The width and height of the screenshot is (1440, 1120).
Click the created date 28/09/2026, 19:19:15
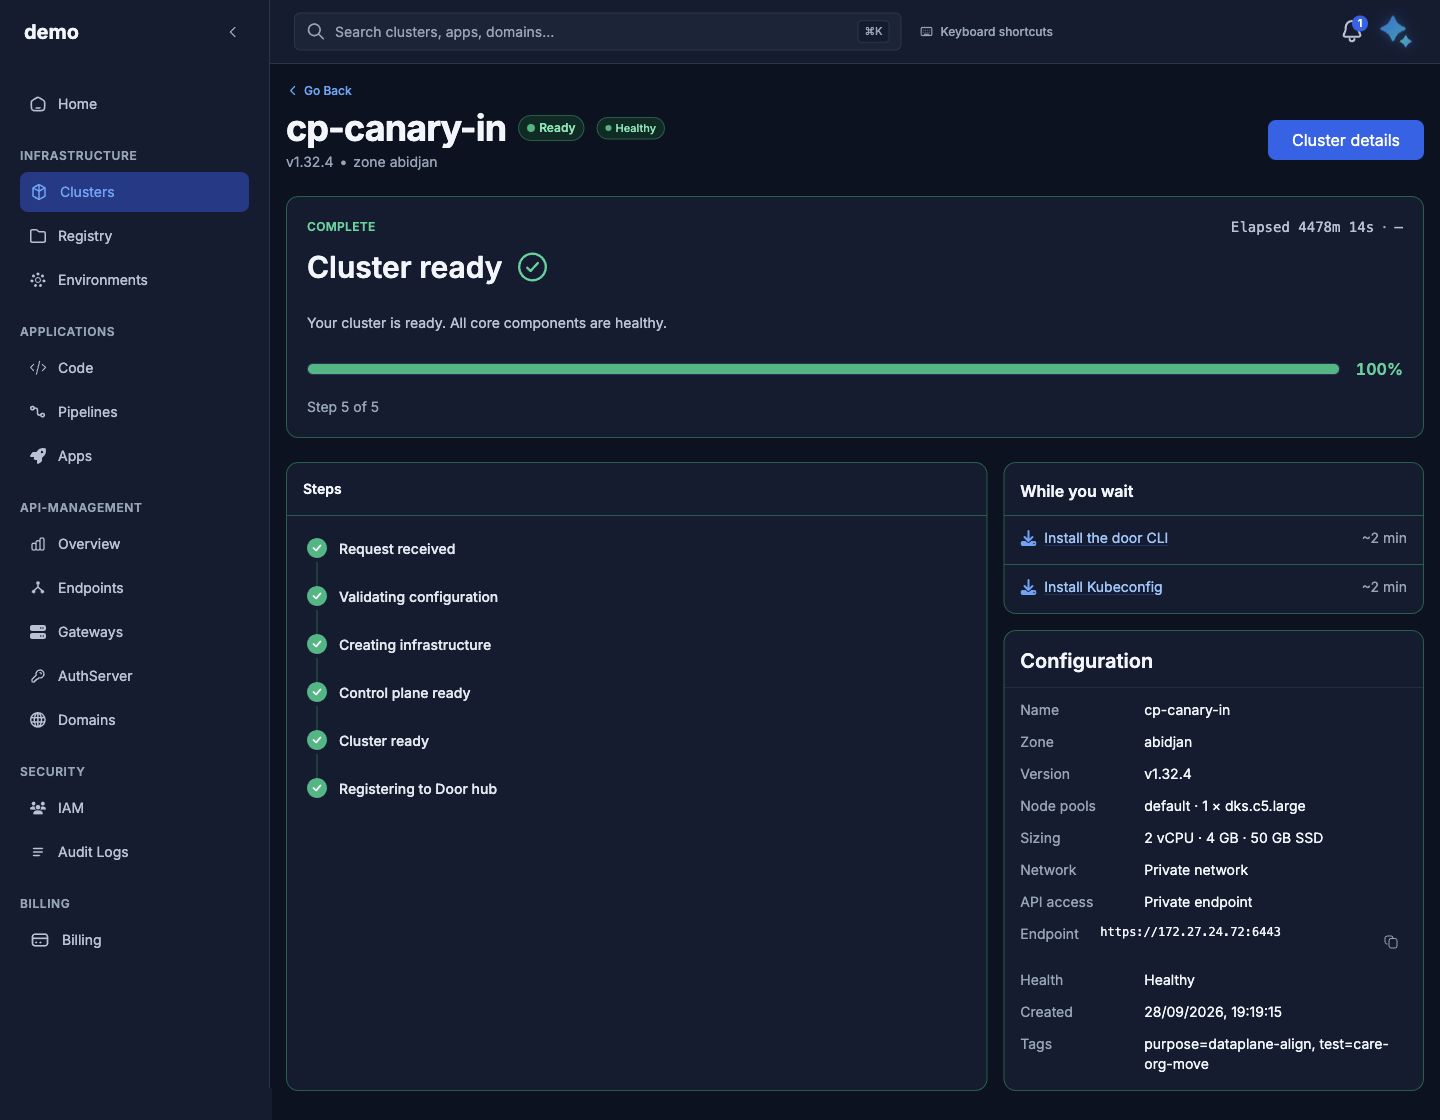click(1213, 1012)
